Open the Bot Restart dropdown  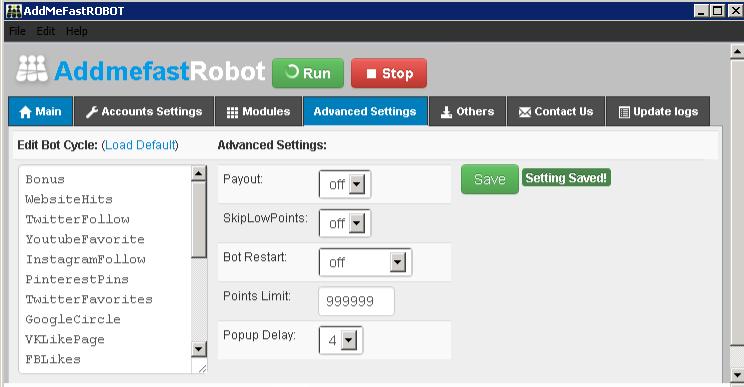pos(365,262)
